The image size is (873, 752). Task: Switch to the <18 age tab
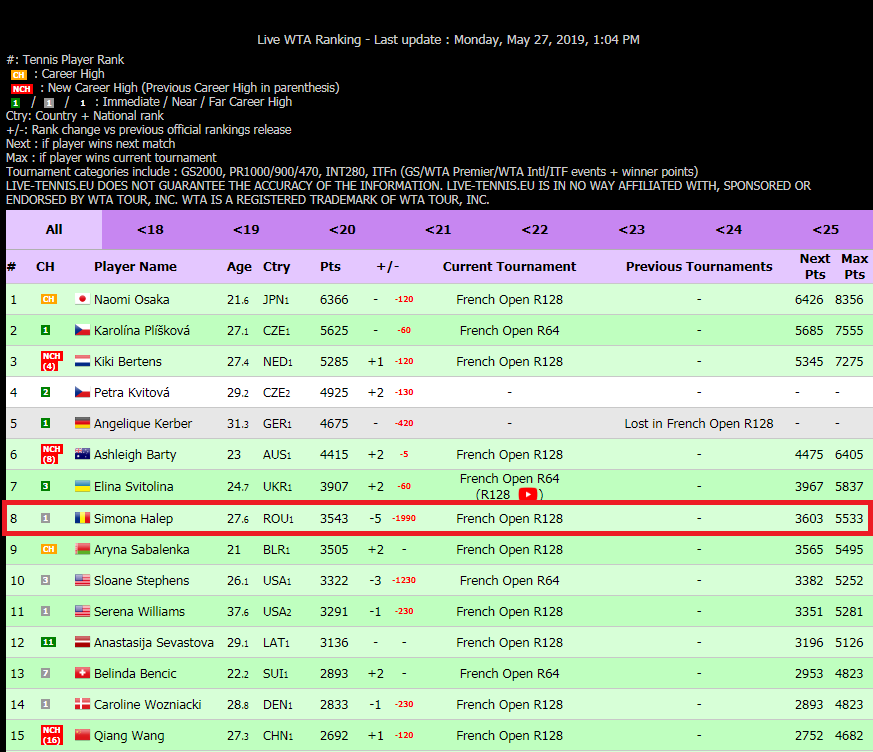pyautogui.click(x=150, y=229)
